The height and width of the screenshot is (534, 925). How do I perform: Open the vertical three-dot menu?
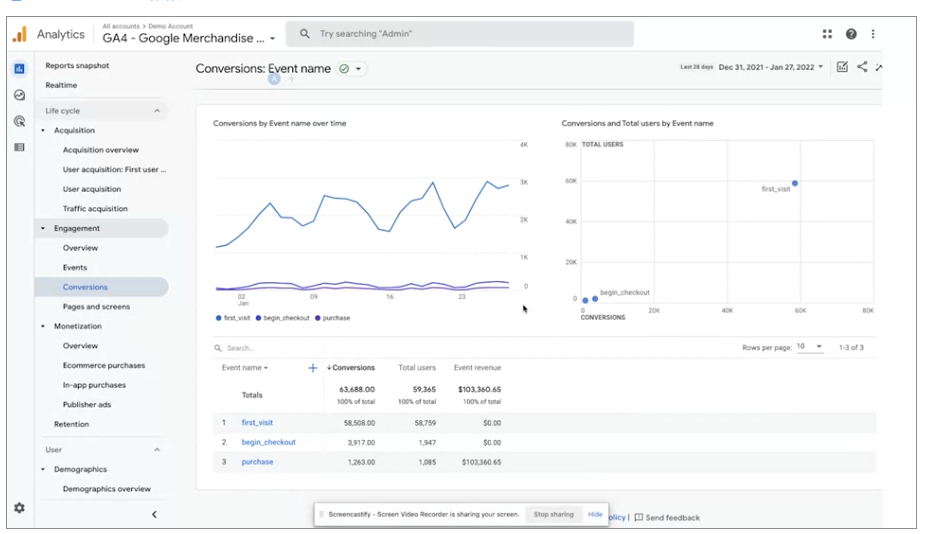click(x=872, y=34)
